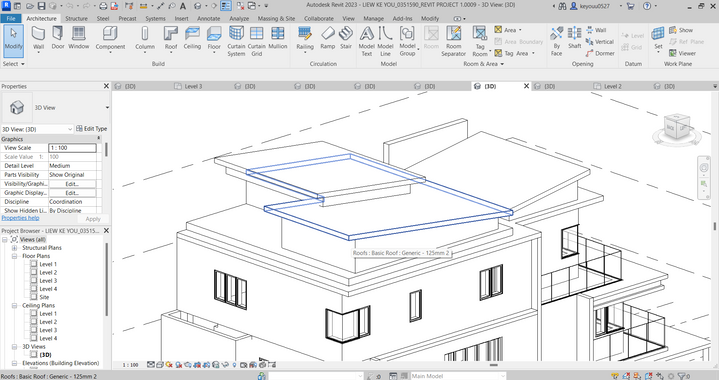Image resolution: width=719 pixels, height=380 pixels.
Task: Toggle Show work plane
Action: (x=680, y=30)
